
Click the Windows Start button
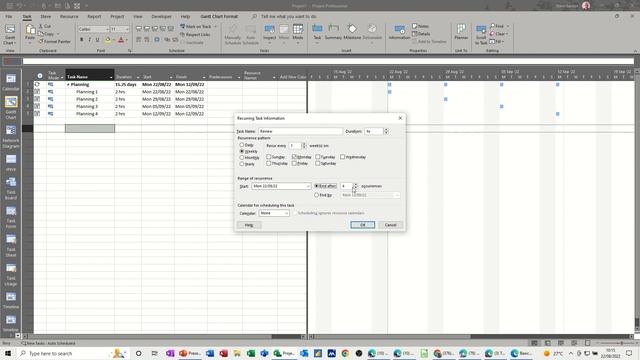click(x=8, y=353)
